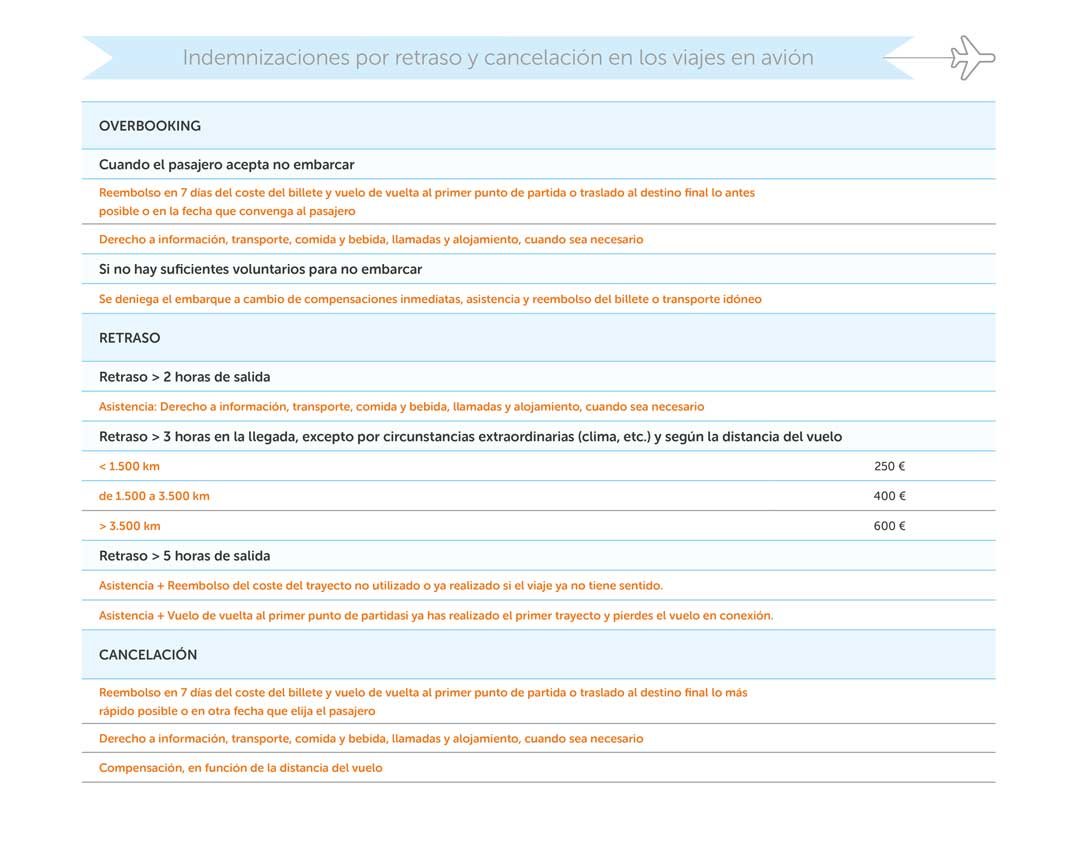The image size is (1080, 847).
Task: Select the 600 € compensation amount
Action: coord(887,525)
